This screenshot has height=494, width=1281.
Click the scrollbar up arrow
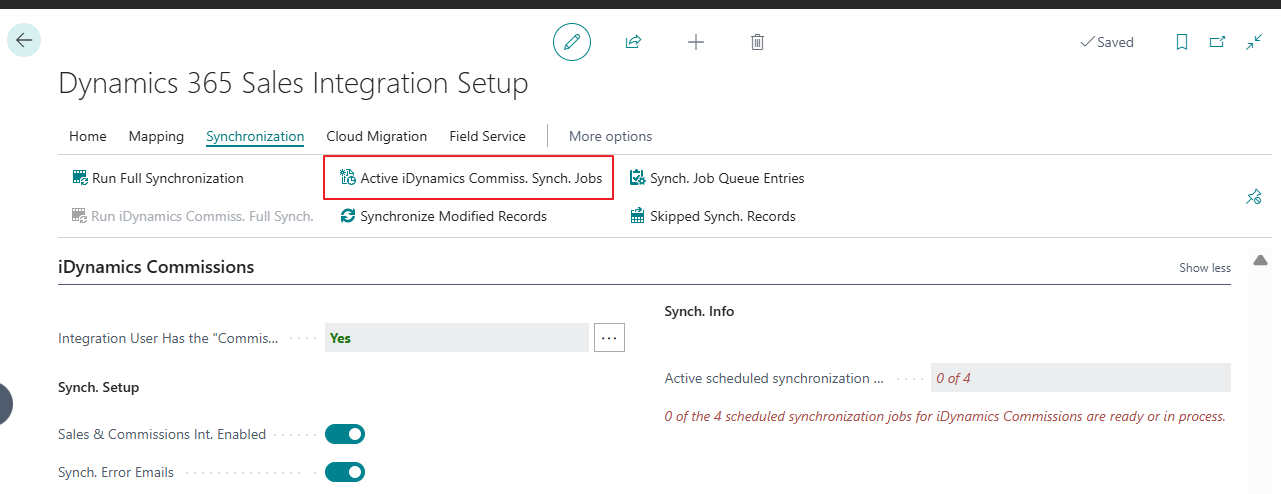(1260, 260)
